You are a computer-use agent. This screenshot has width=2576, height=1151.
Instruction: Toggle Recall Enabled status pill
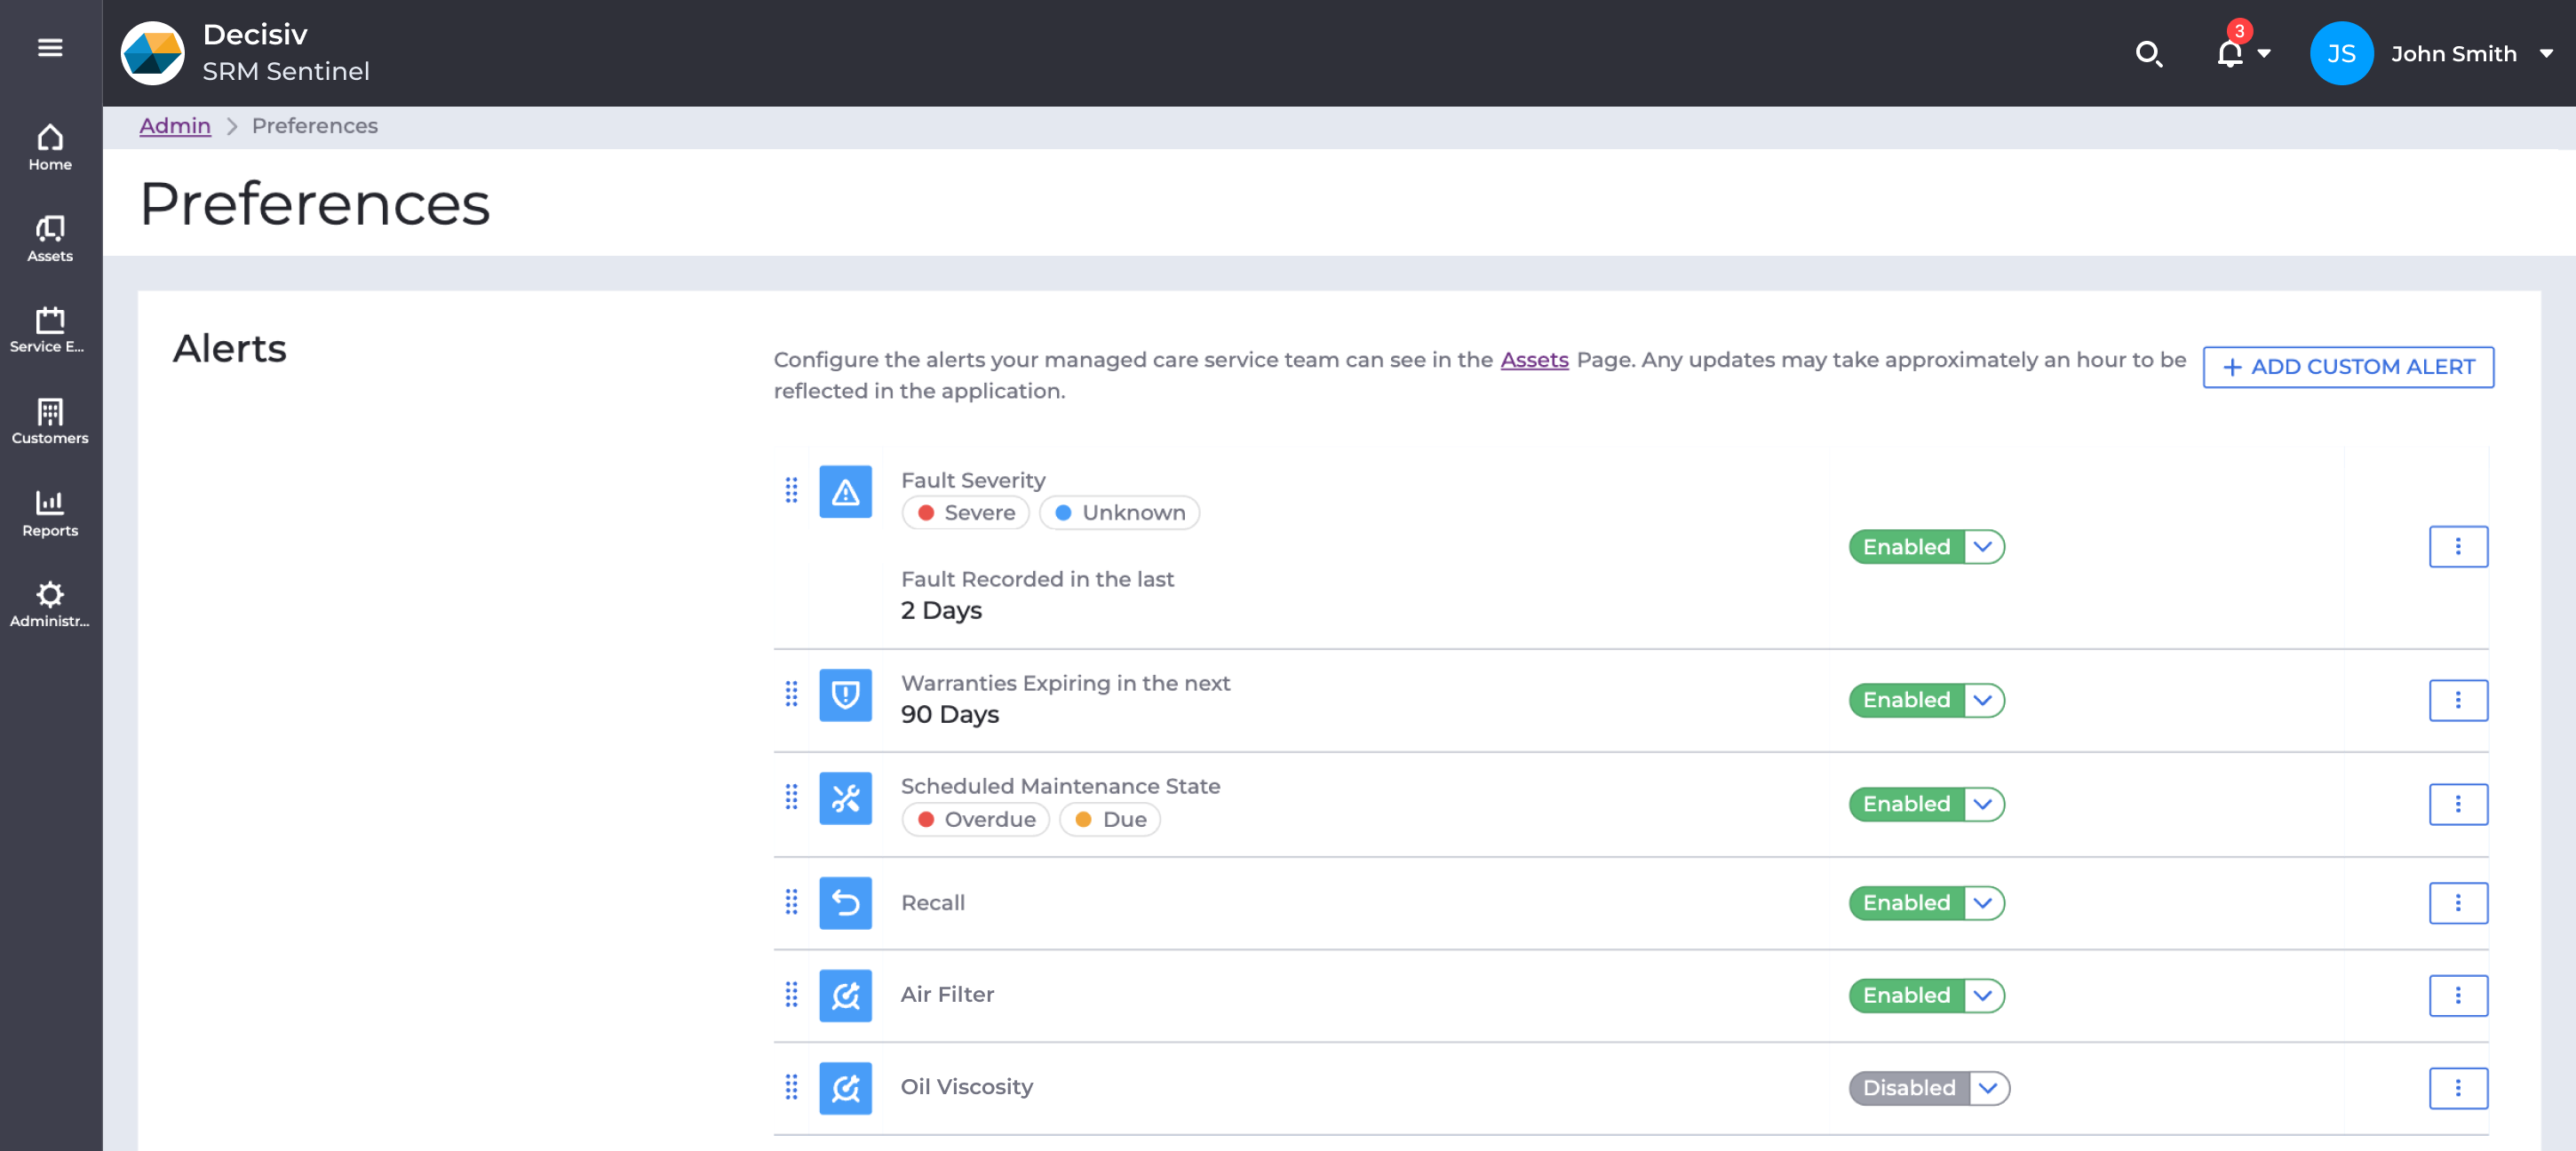1906,903
